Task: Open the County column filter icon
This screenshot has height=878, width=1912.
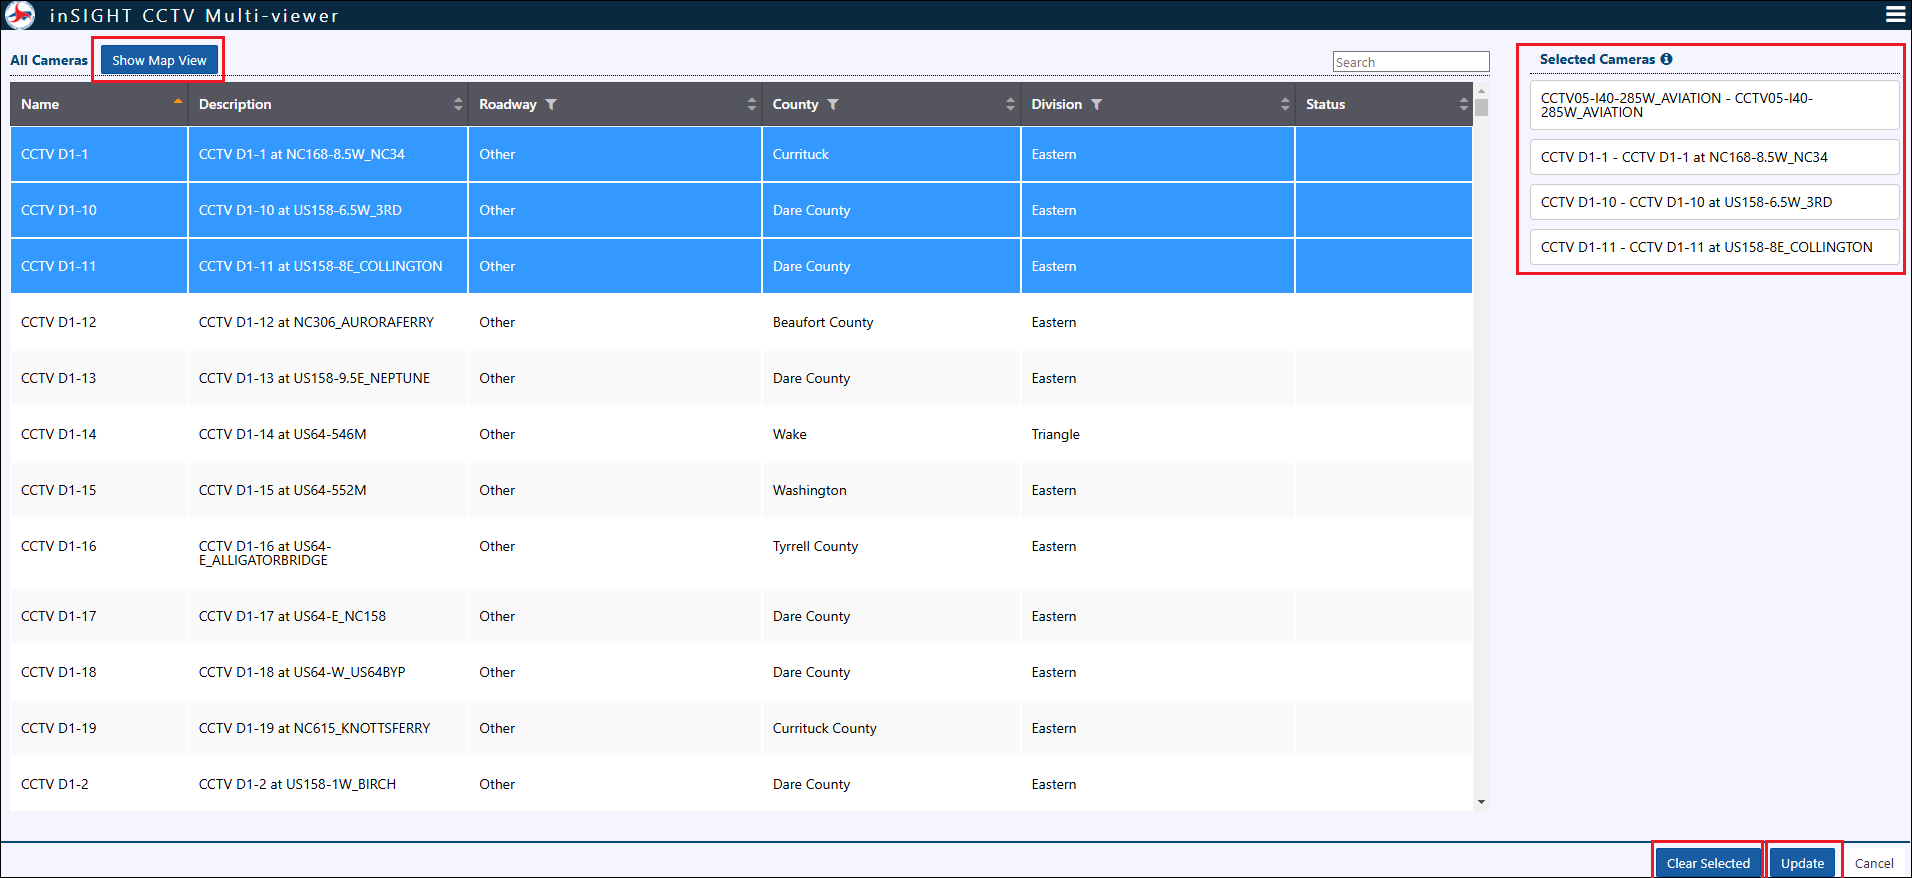Action: coord(833,104)
